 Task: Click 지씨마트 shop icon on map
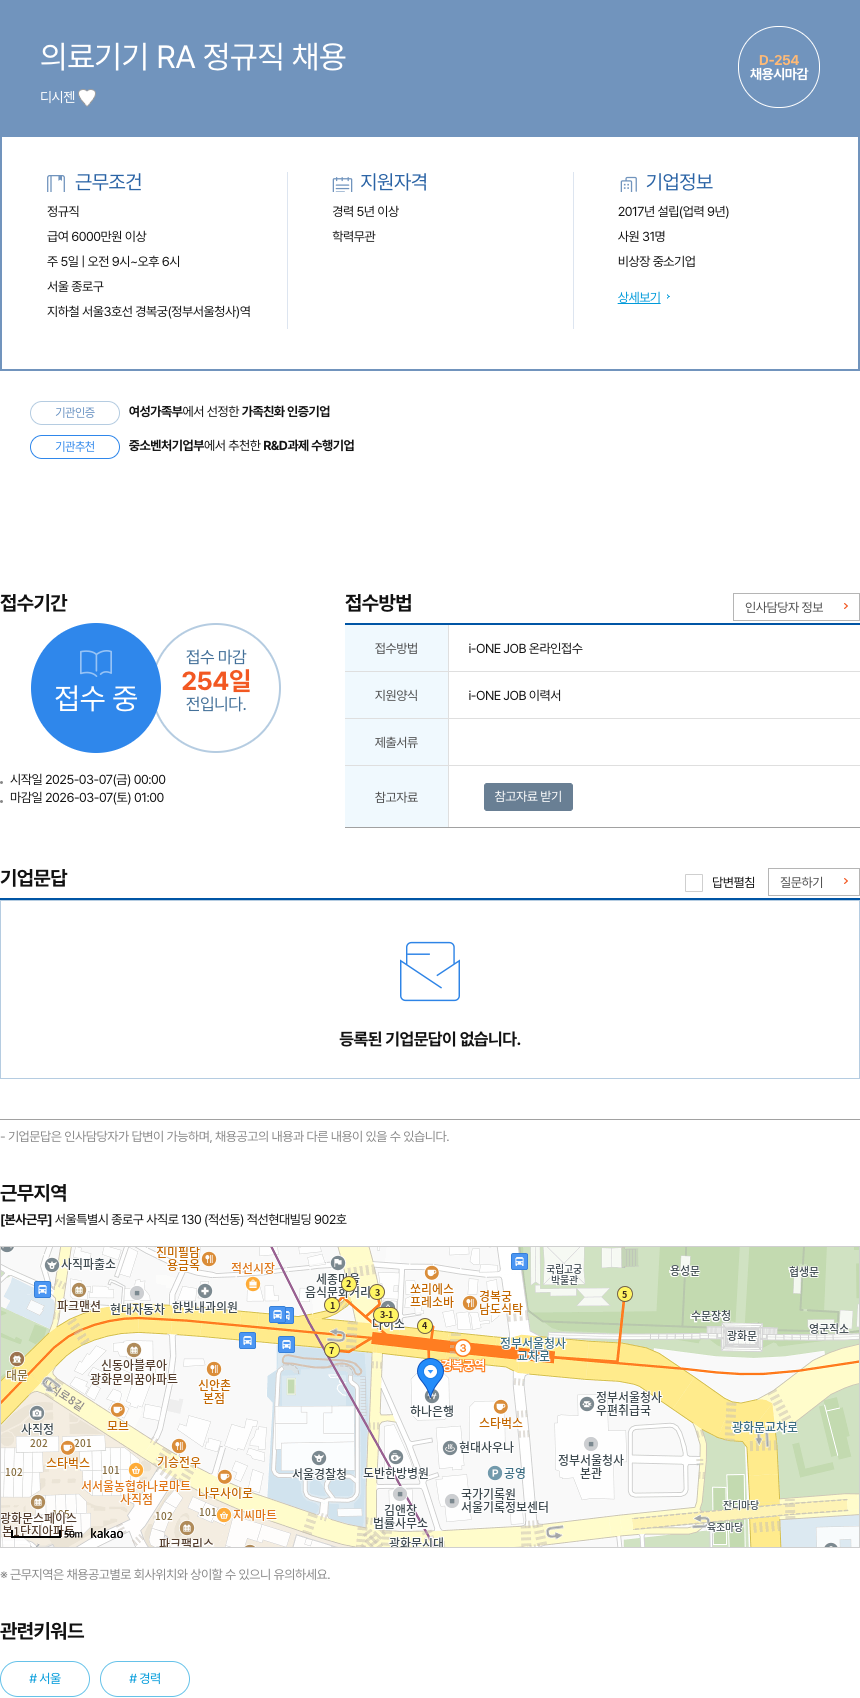224,1515
